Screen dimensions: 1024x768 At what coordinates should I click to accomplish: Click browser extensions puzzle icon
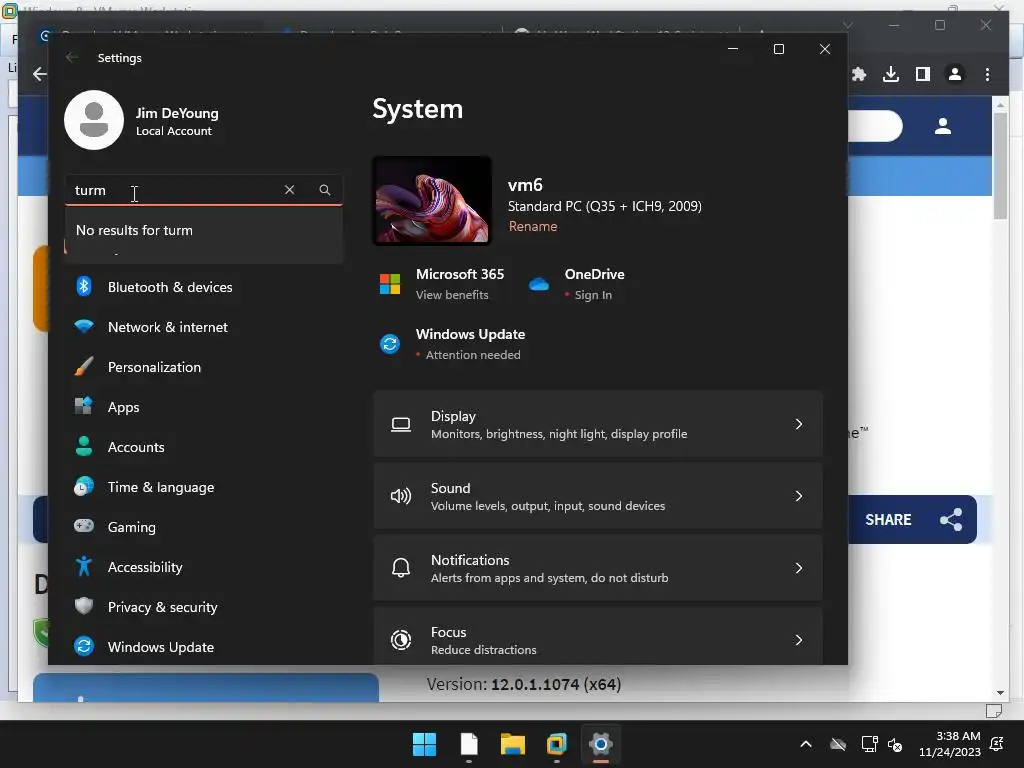point(859,74)
